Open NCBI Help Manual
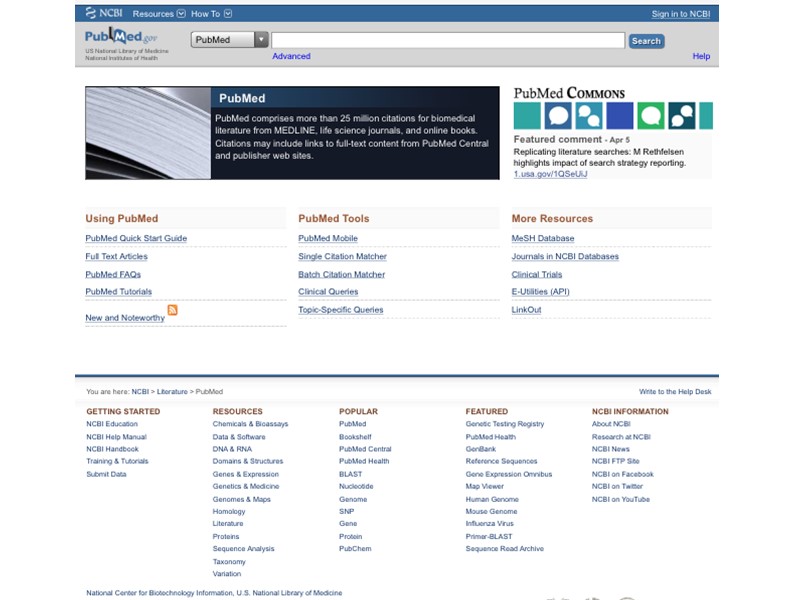Viewport: 800px width, 600px height. coord(116,437)
